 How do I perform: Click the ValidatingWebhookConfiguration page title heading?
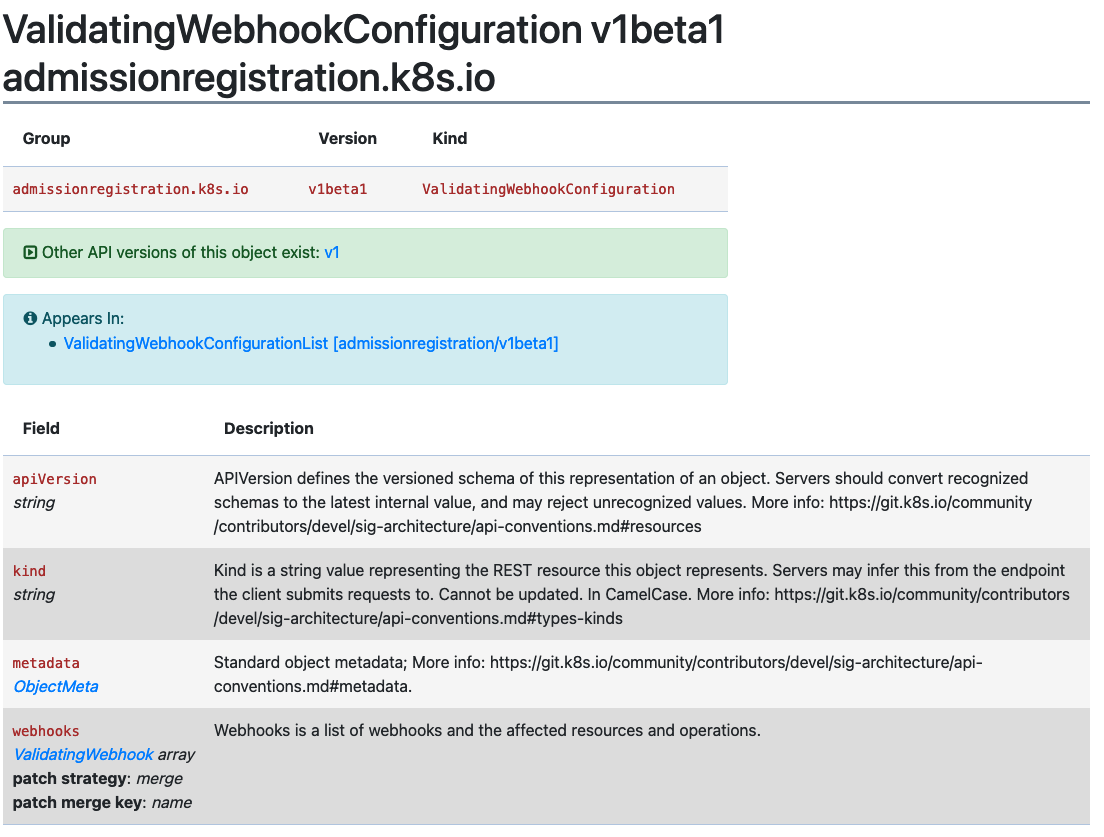point(363,52)
